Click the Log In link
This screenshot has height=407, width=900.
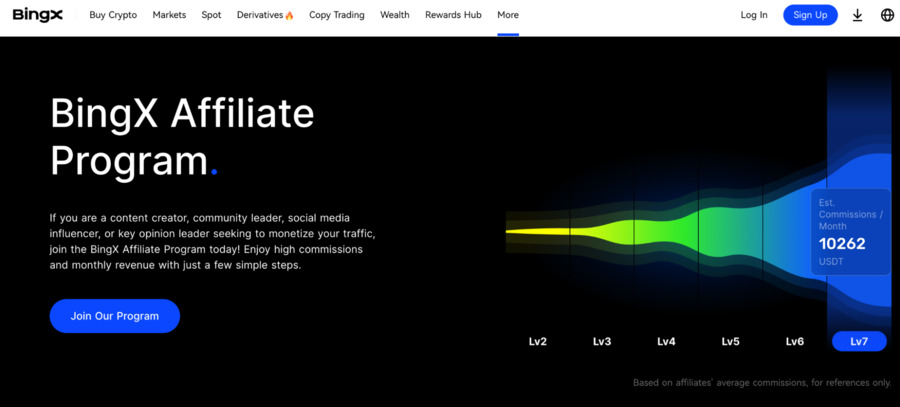click(754, 15)
